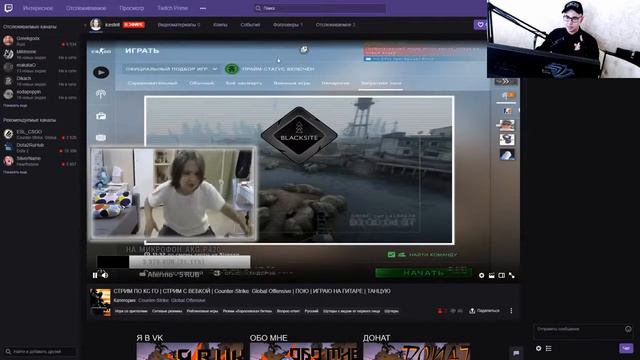Viewport: 640px width, 360px height.
Task: Click the bottom friend avatar in the CS:GO panel
Action: [x=507, y=155]
